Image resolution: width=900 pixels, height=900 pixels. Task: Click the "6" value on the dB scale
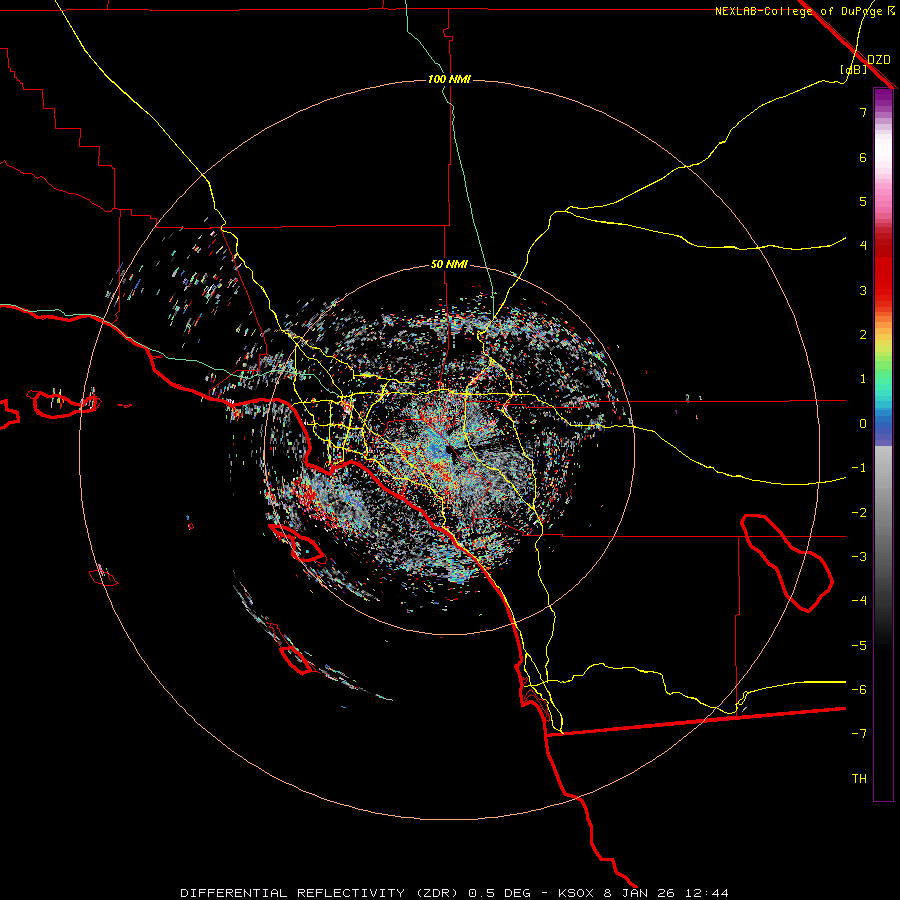point(863,157)
